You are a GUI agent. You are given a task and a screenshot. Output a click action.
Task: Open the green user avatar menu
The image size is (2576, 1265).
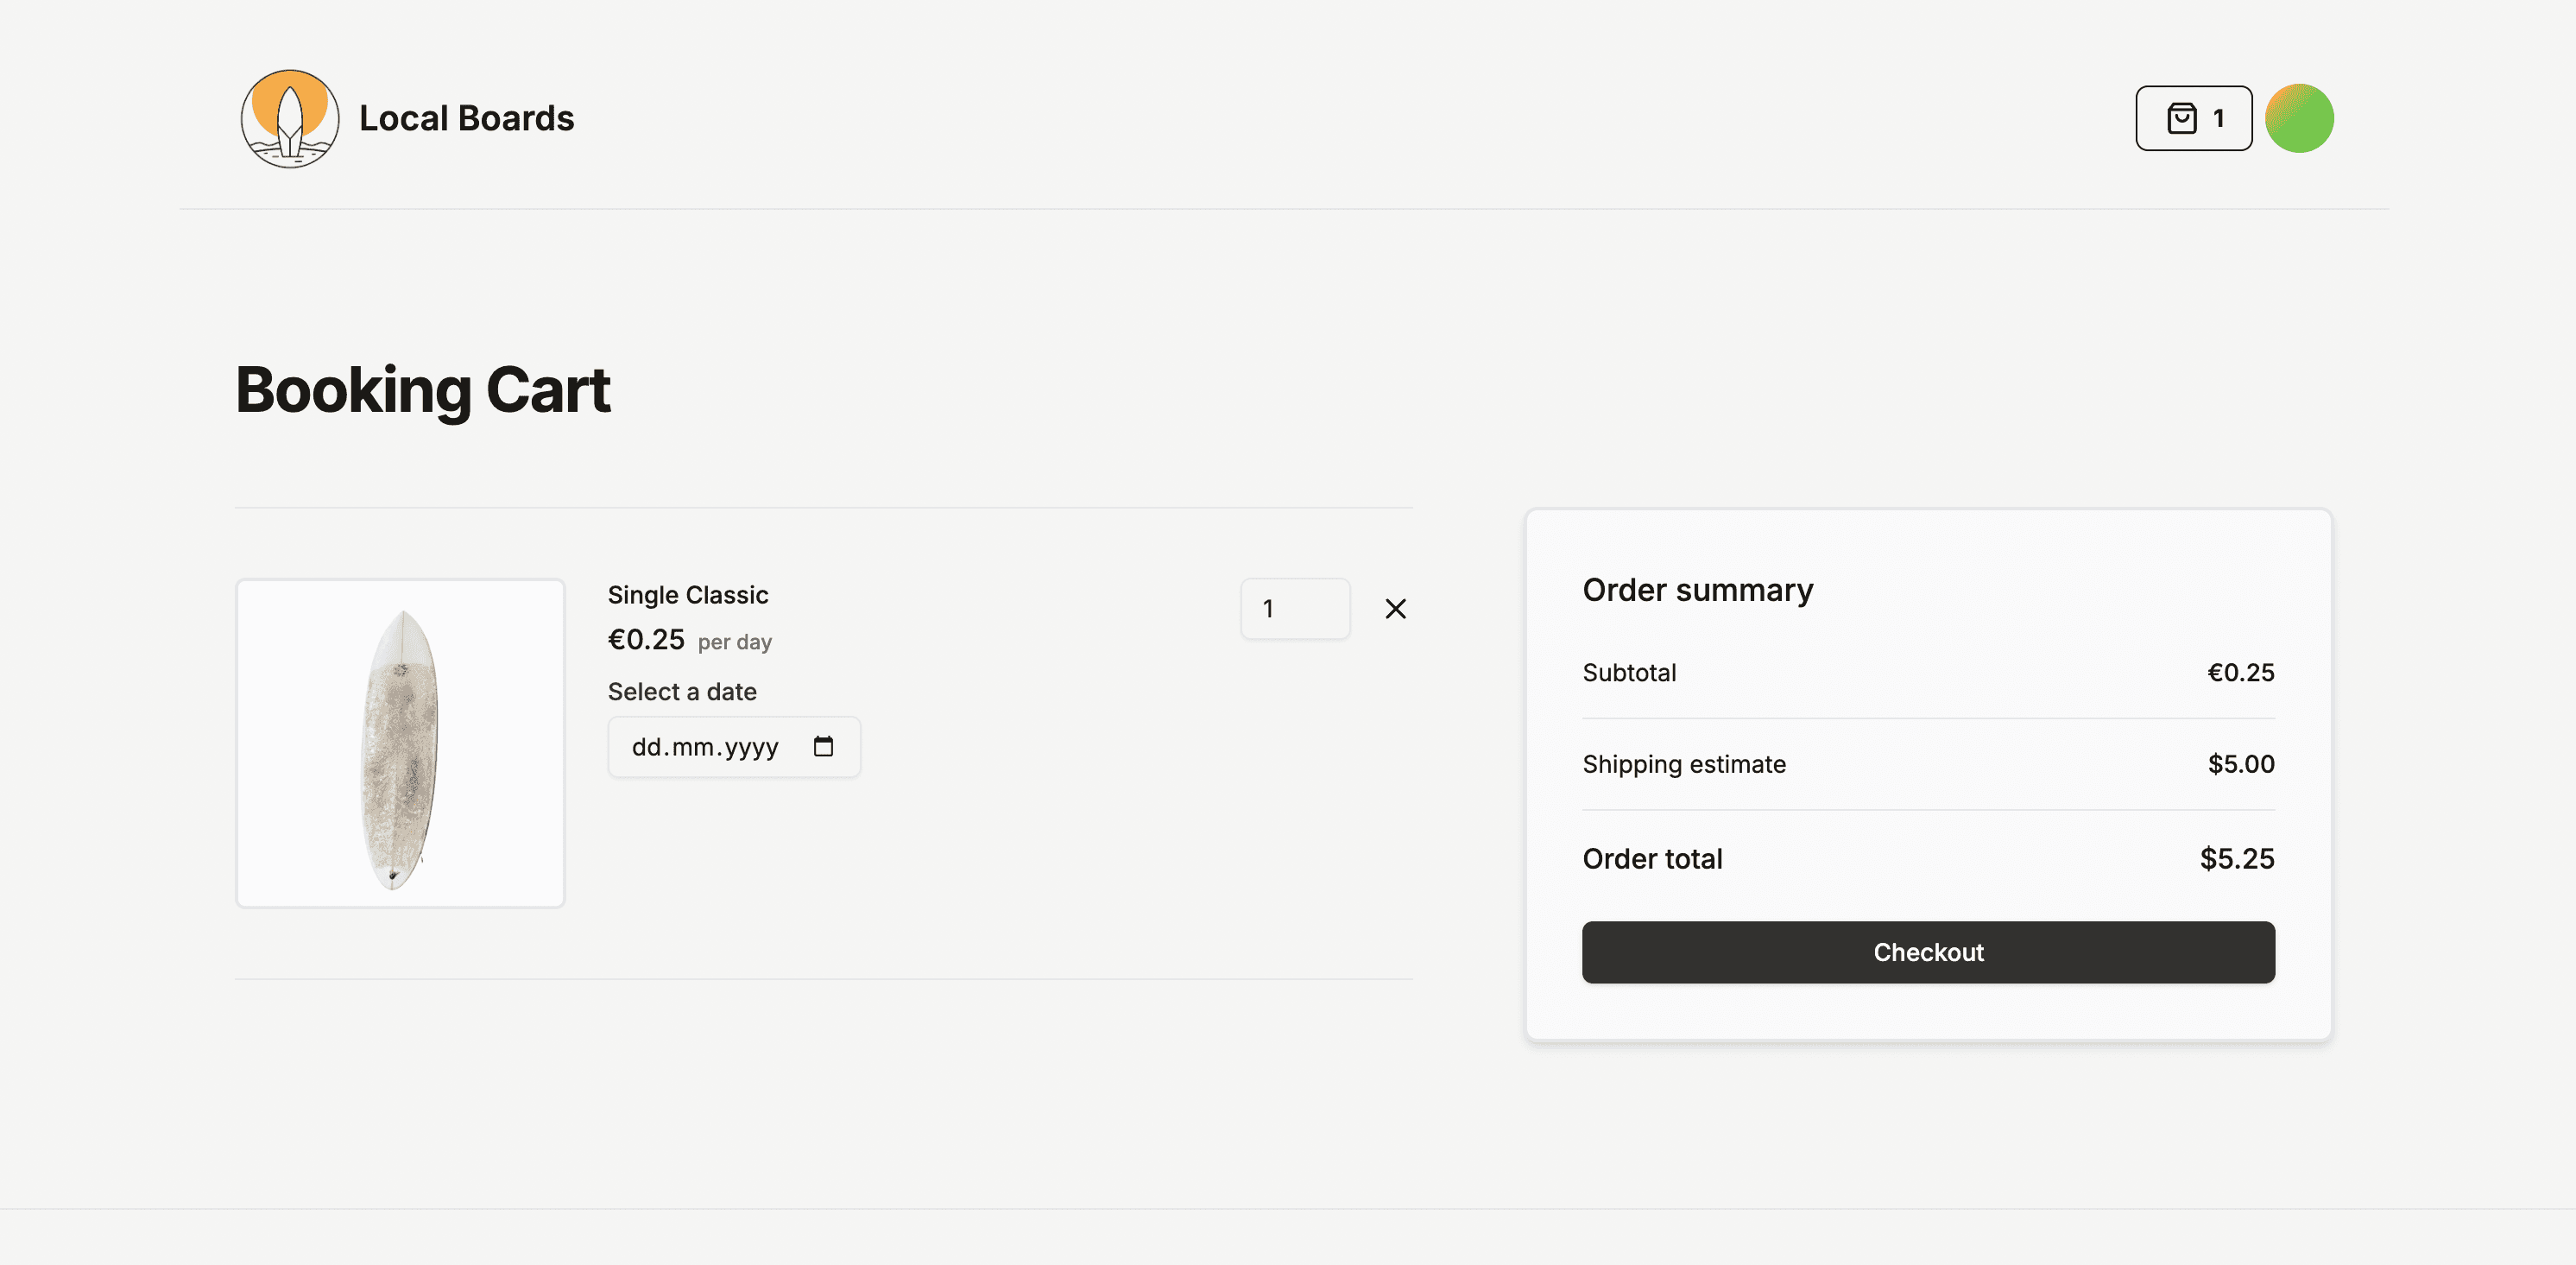pos(2299,118)
